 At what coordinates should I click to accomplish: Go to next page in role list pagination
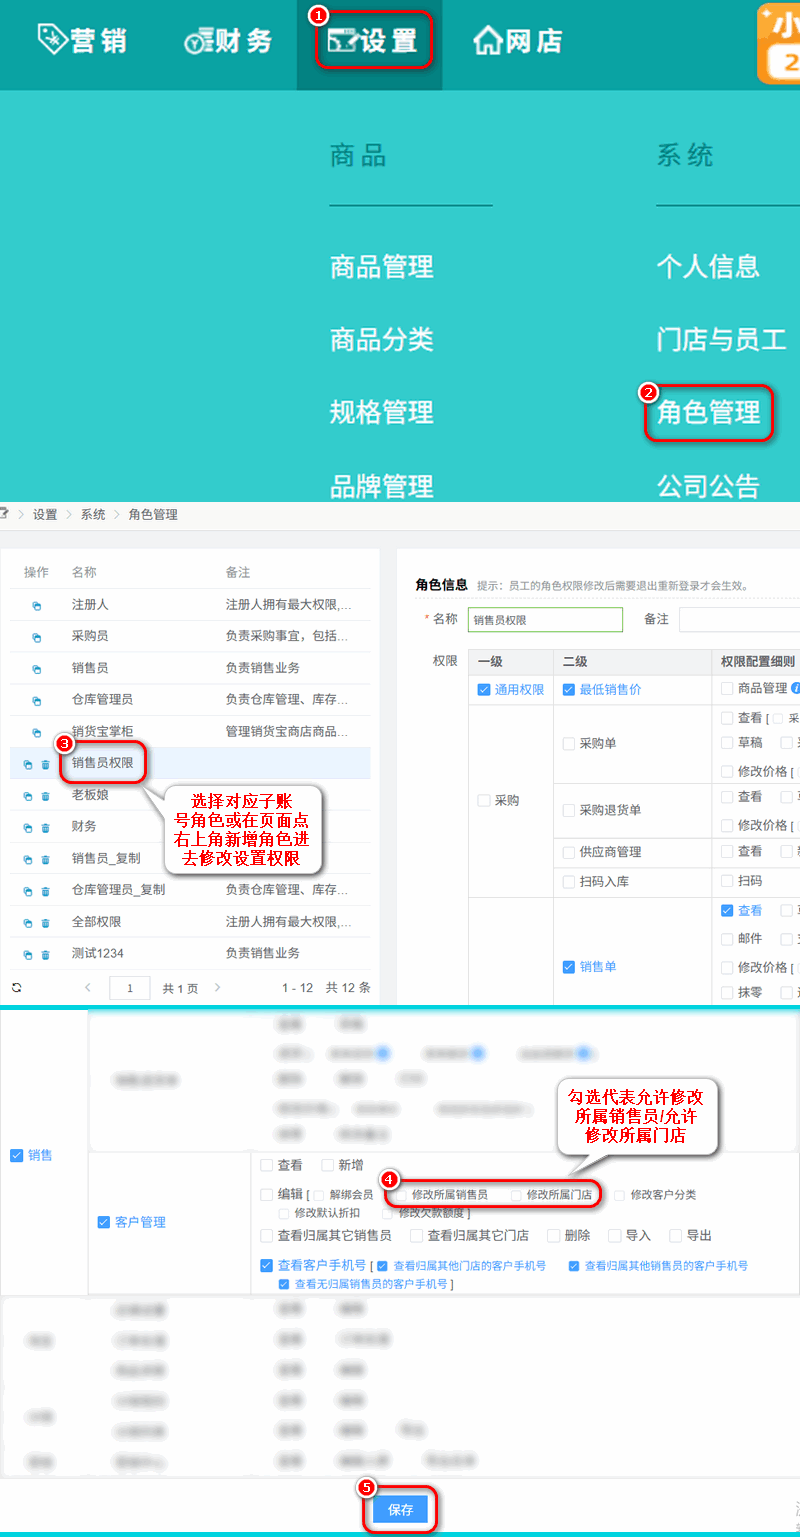[x=218, y=988]
